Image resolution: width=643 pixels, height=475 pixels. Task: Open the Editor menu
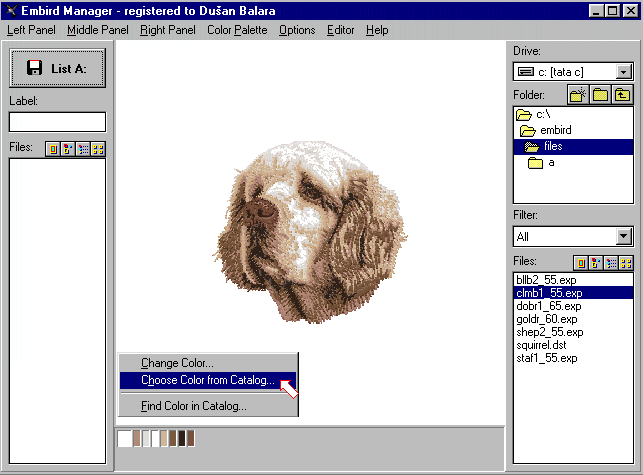(x=340, y=30)
